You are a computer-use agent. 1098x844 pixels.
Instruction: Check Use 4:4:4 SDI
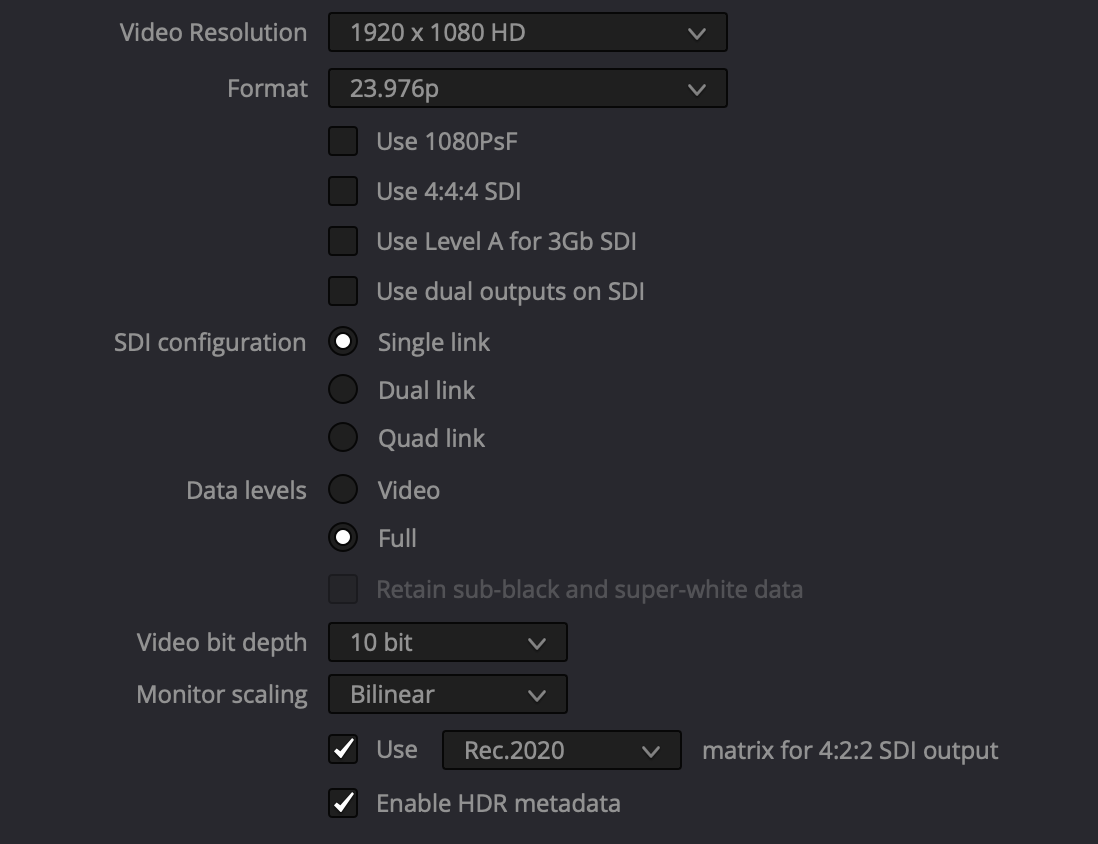(x=343, y=191)
